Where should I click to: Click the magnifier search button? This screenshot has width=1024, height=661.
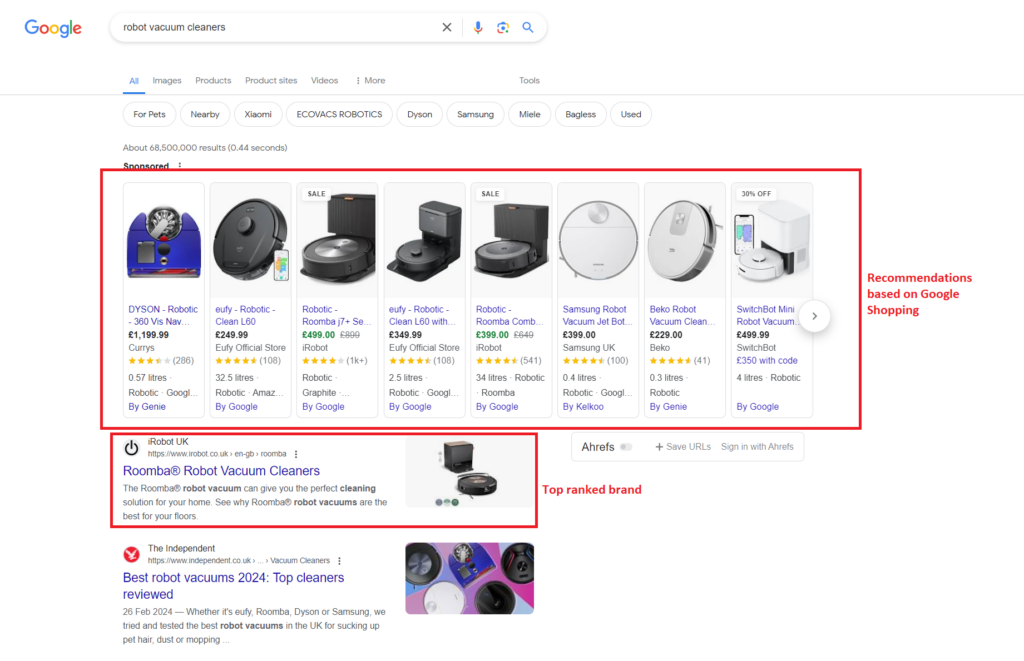click(x=528, y=27)
